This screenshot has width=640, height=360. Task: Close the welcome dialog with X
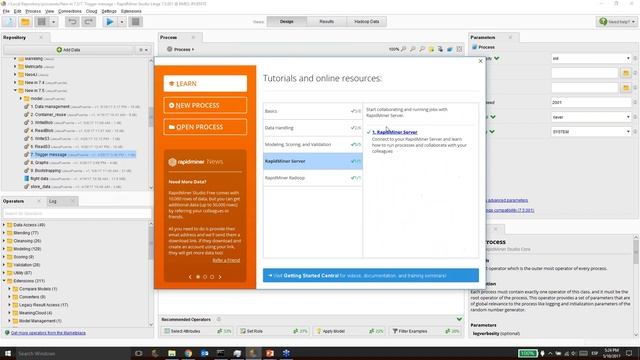[480, 61]
